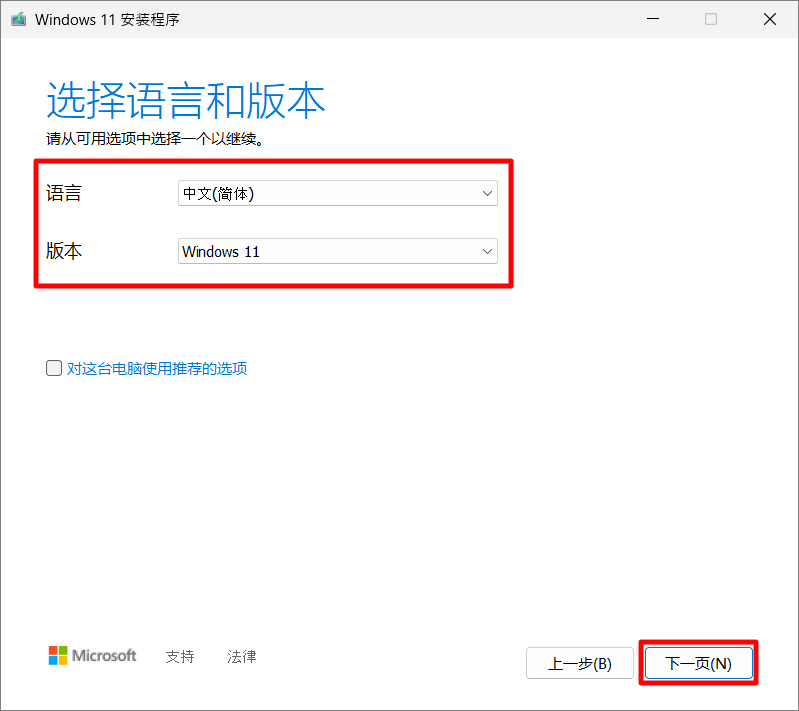Click the chevron arrow of the 语言 combo box
Image resolution: width=799 pixels, height=711 pixels.
tap(487, 193)
